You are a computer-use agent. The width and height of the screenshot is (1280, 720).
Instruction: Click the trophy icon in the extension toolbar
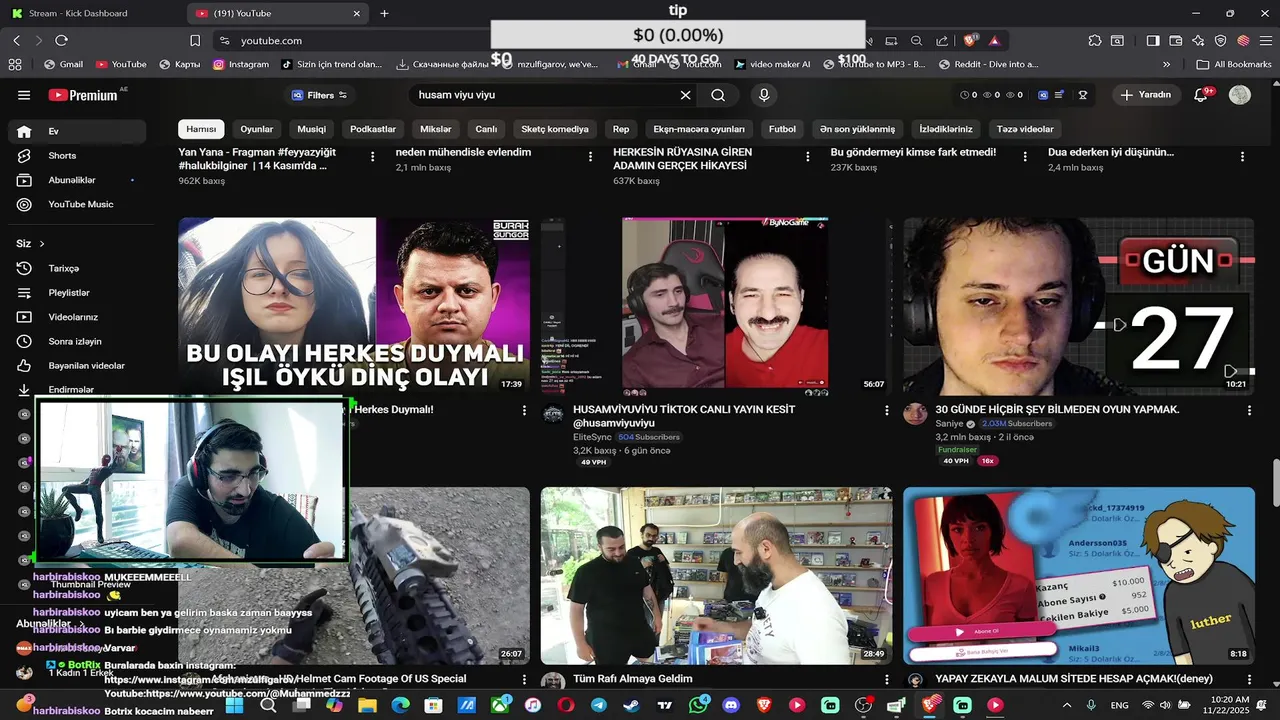click(1083, 95)
